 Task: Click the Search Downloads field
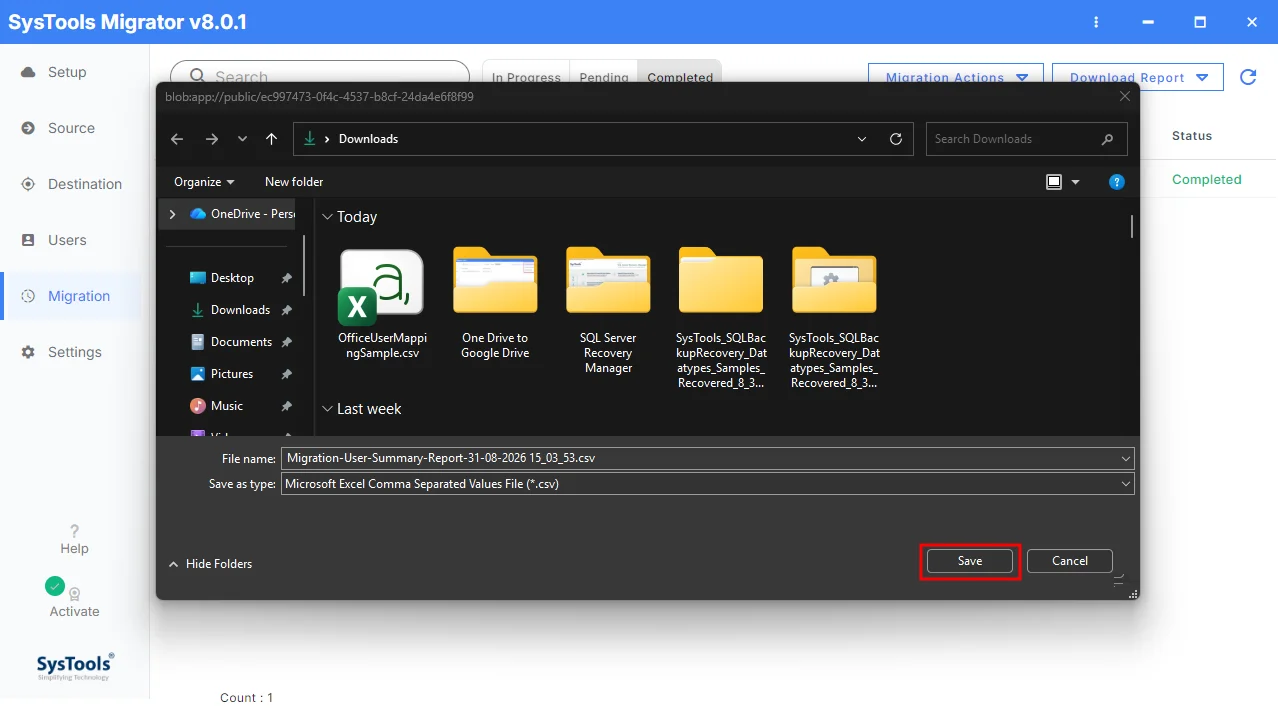[x=1026, y=139]
